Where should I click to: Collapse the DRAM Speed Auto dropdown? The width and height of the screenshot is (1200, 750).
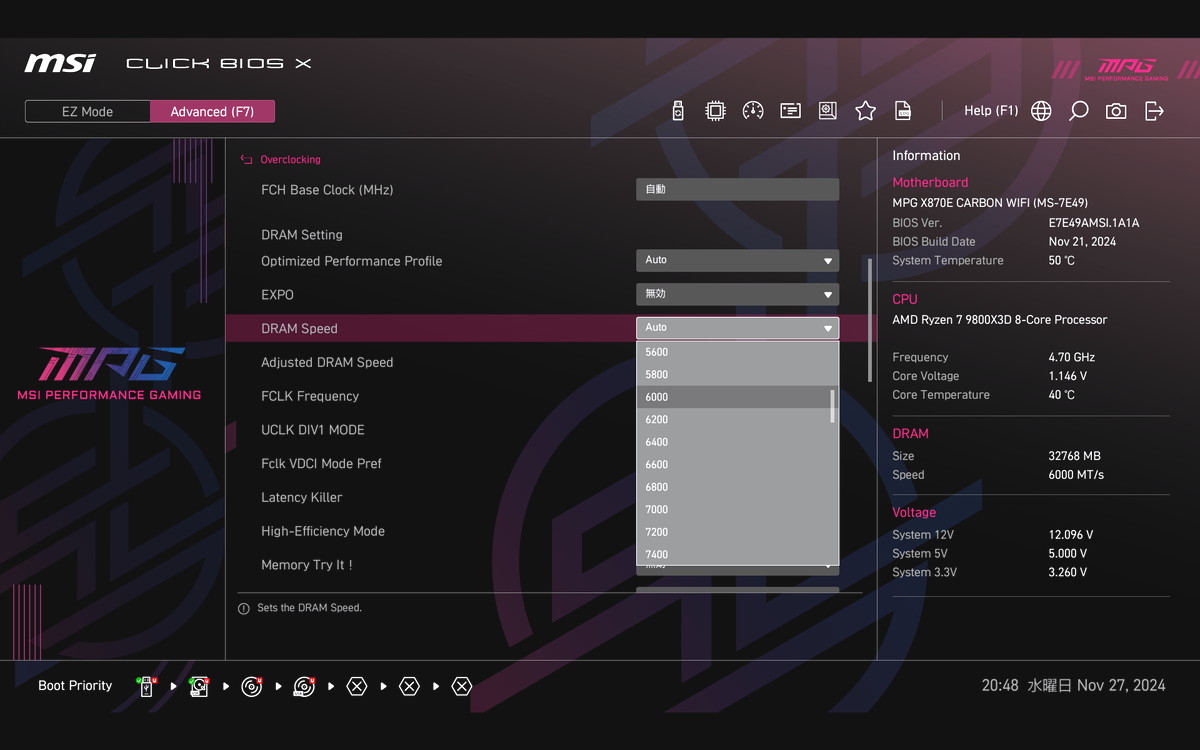(x=737, y=328)
